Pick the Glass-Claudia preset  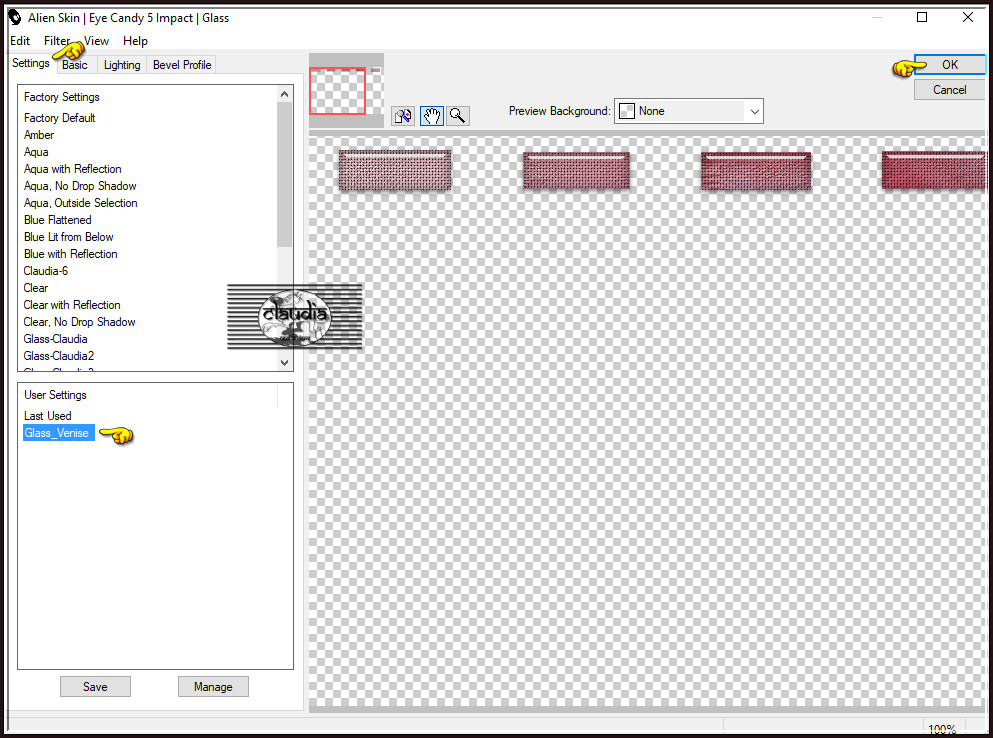coord(55,340)
